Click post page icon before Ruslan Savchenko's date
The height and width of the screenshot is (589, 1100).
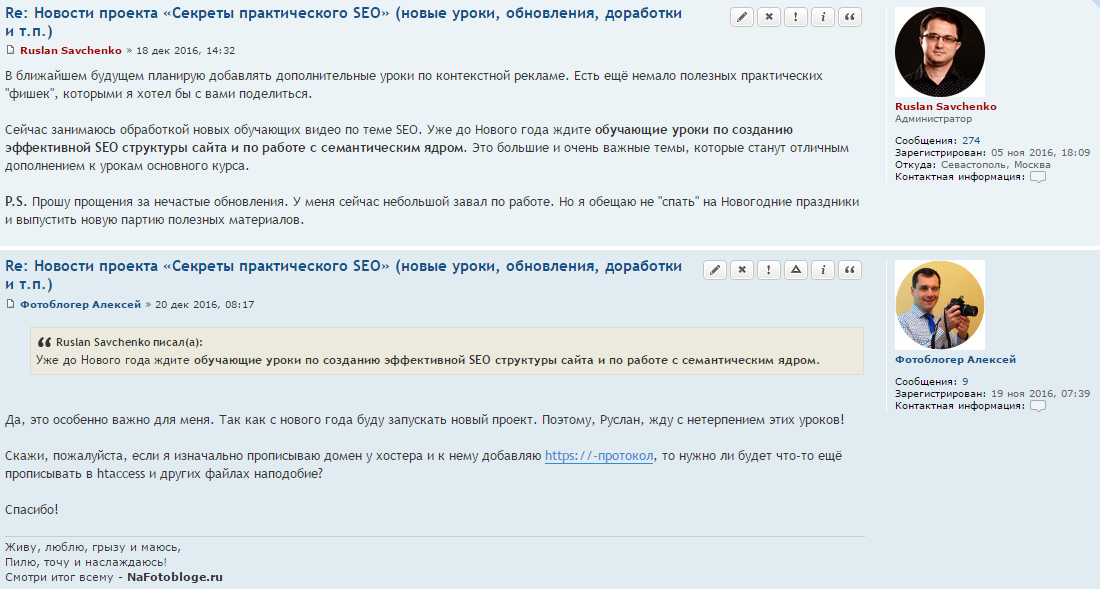10,50
